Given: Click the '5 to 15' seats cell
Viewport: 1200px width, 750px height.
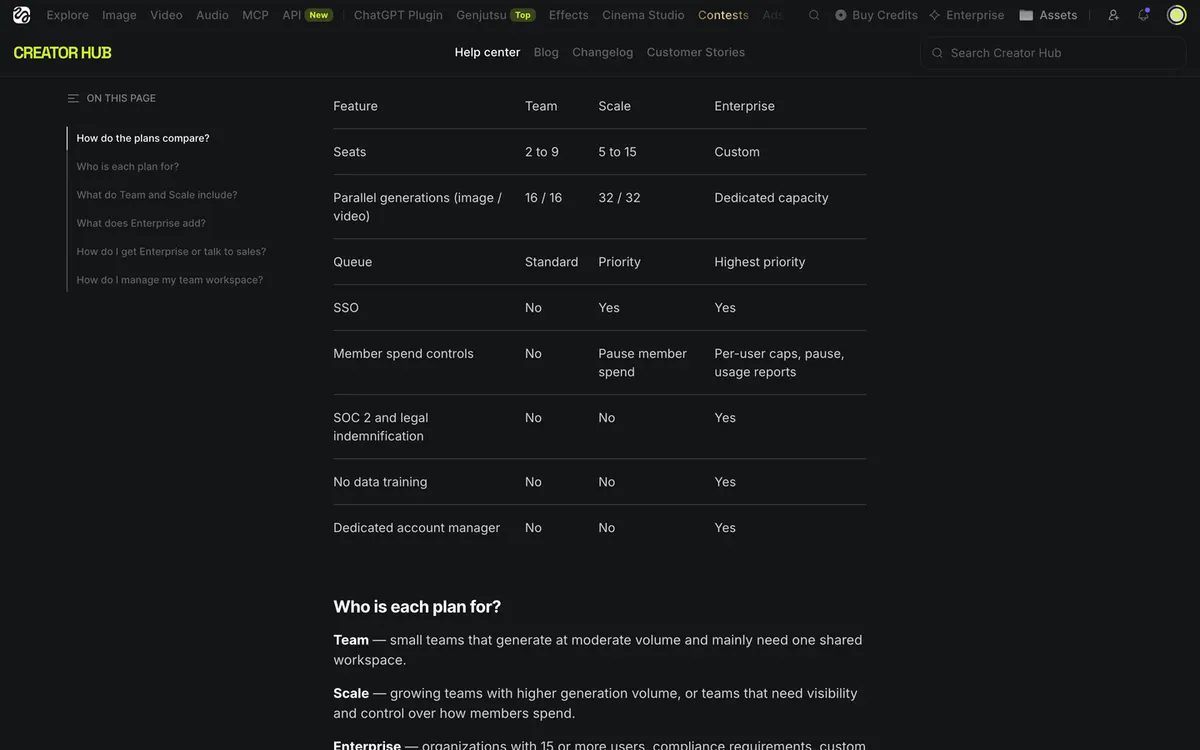Looking at the screenshot, I should click(x=617, y=152).
